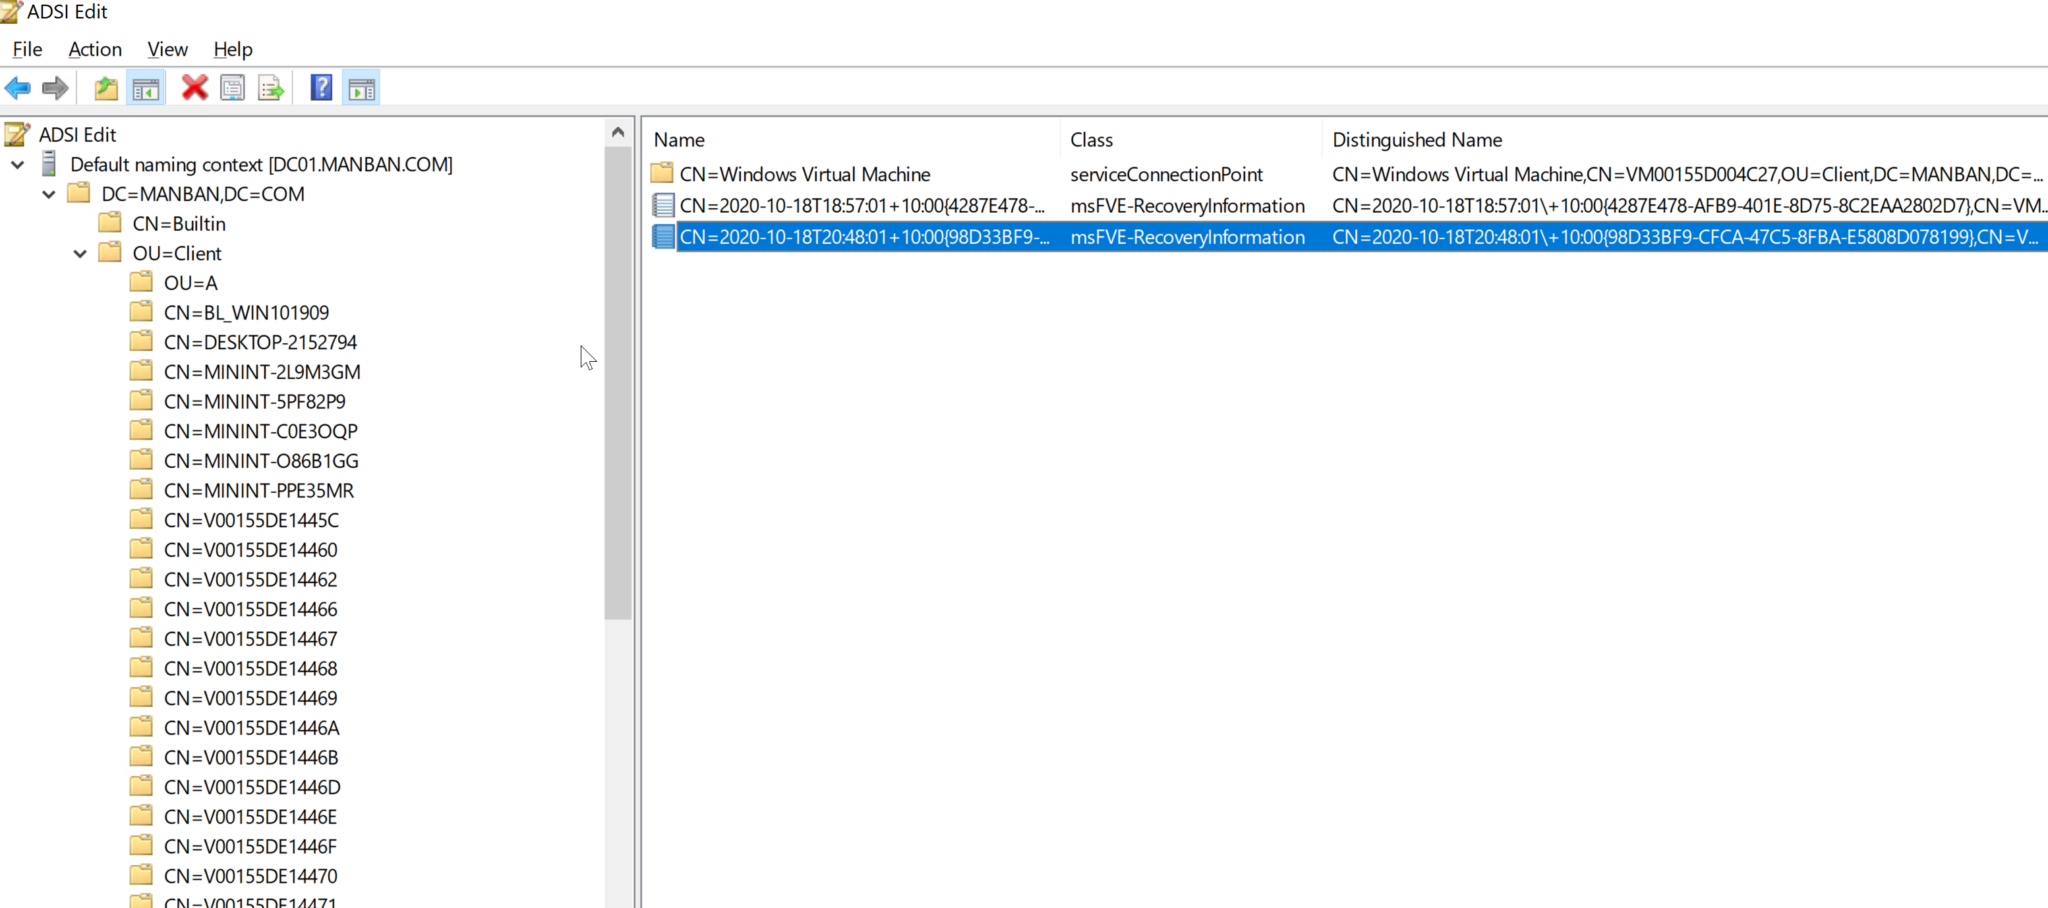This screenshot has height=908, width=2048.
Task: Select CN=Windows Virtual Machine entry
Action: 804,174
